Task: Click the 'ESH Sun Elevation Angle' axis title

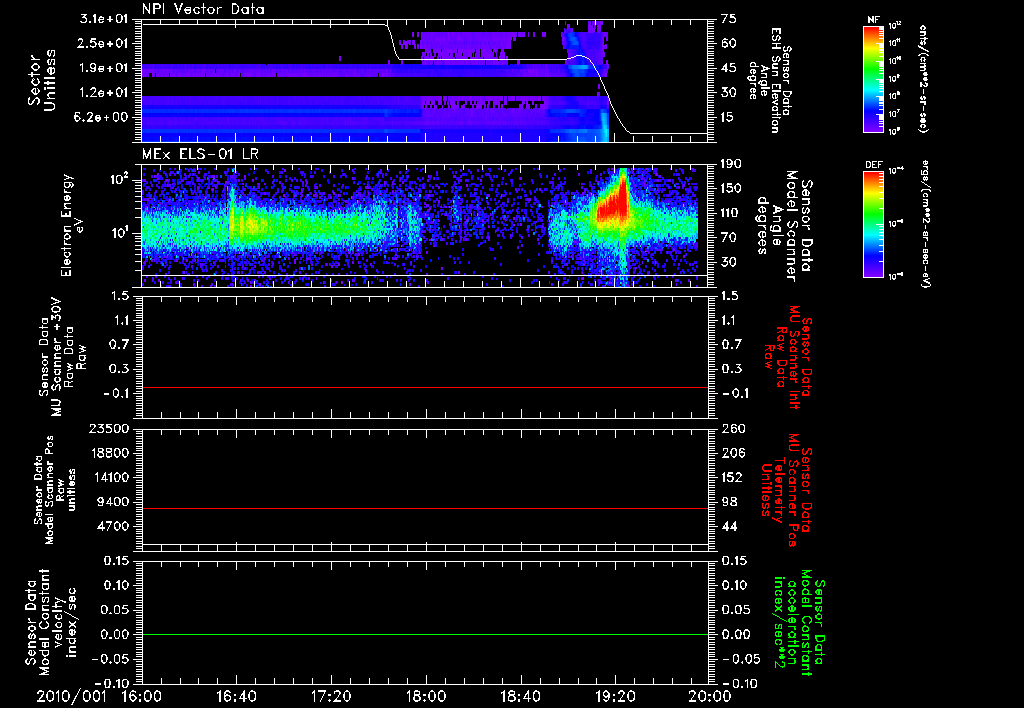Action: click(x=769, y=80)
